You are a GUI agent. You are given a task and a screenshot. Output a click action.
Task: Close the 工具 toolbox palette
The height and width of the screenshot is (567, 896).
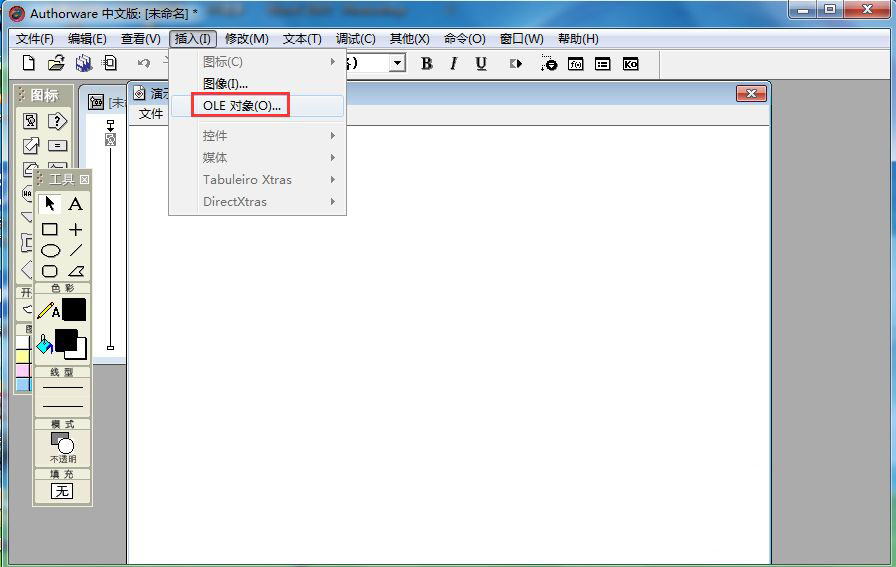click(x=84, y=180)
